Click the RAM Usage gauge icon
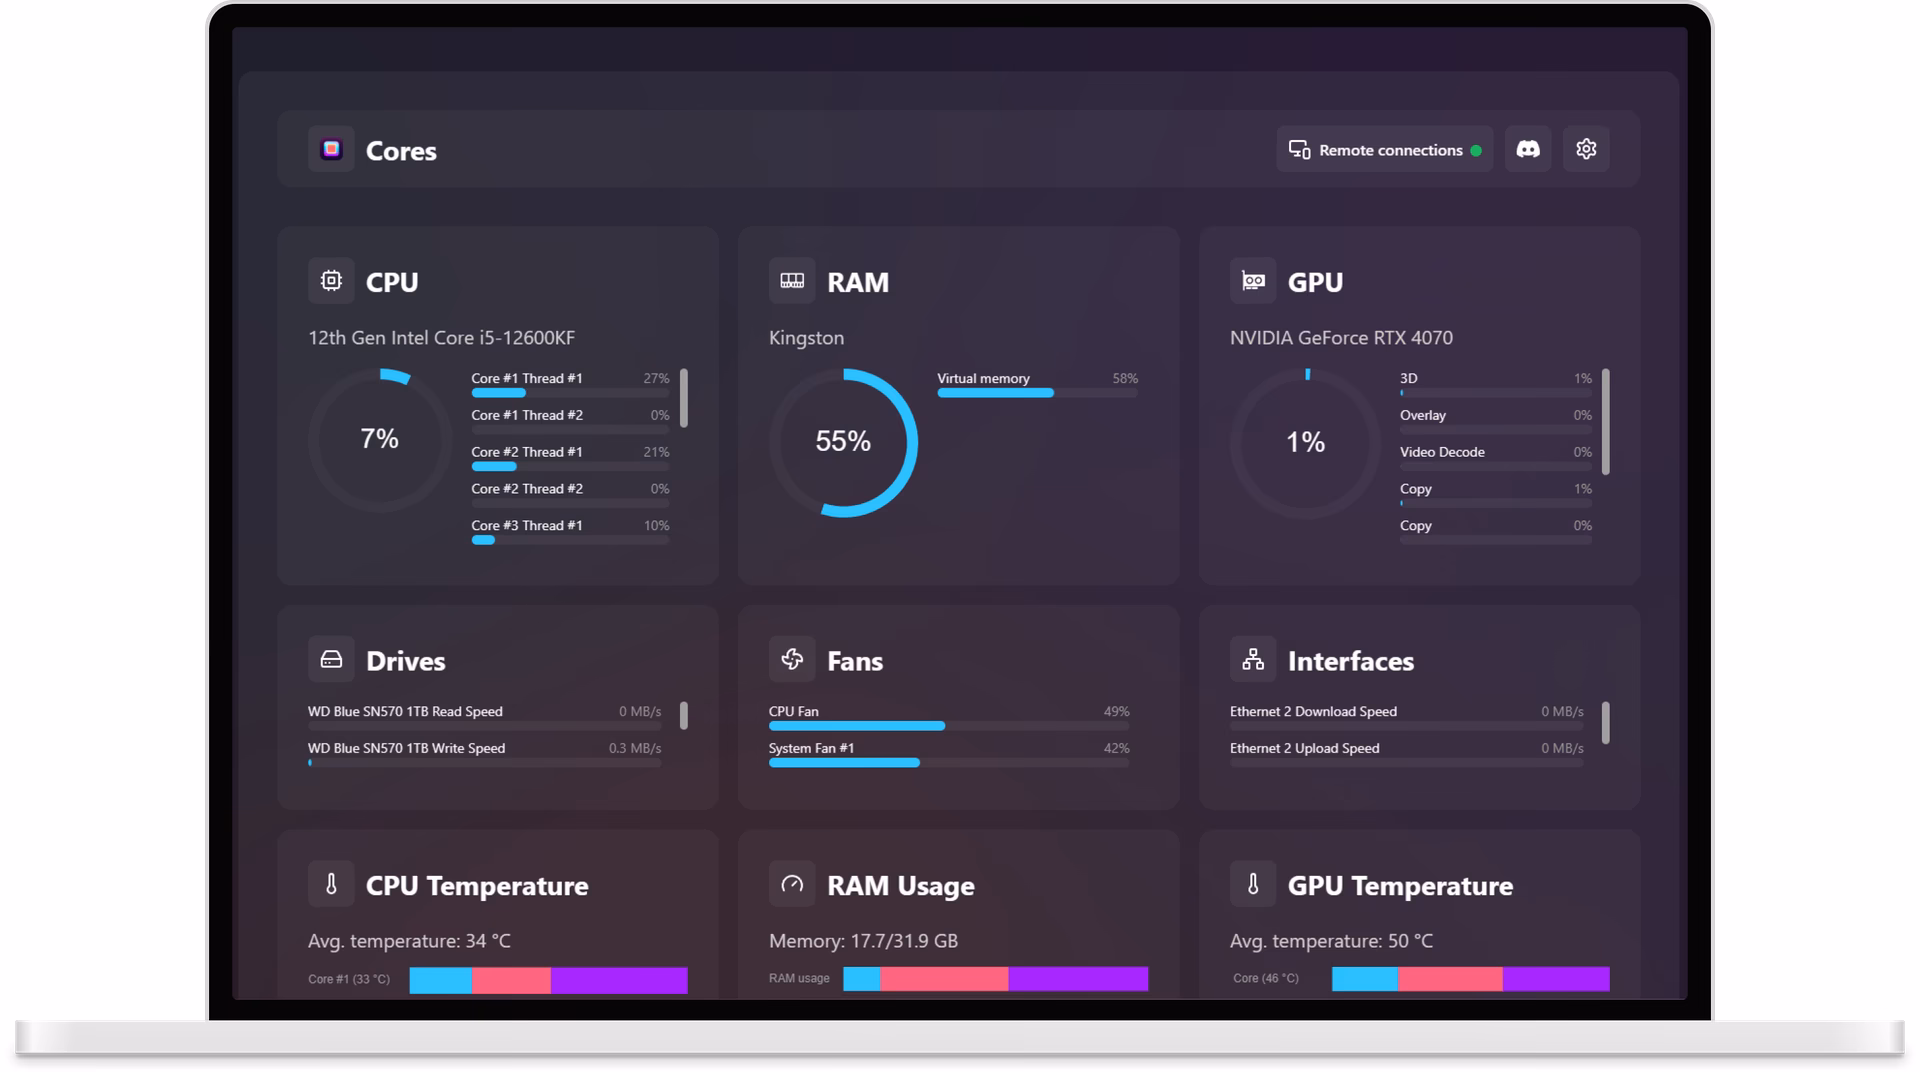1920x1072 pixels. coord(792,884)
